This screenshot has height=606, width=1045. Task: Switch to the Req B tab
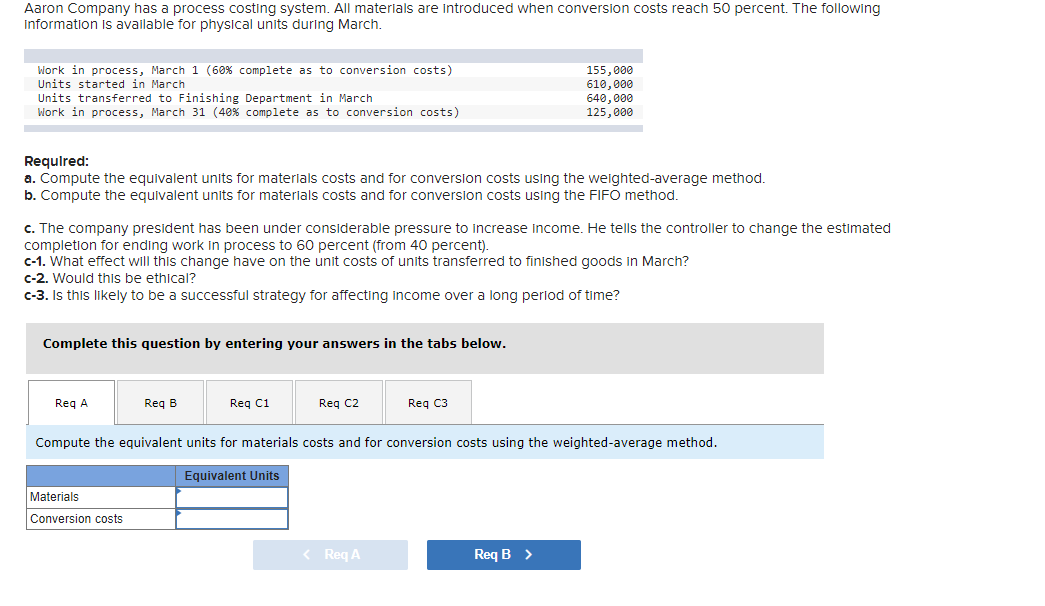pyautogui.click(x=161, y=401)
